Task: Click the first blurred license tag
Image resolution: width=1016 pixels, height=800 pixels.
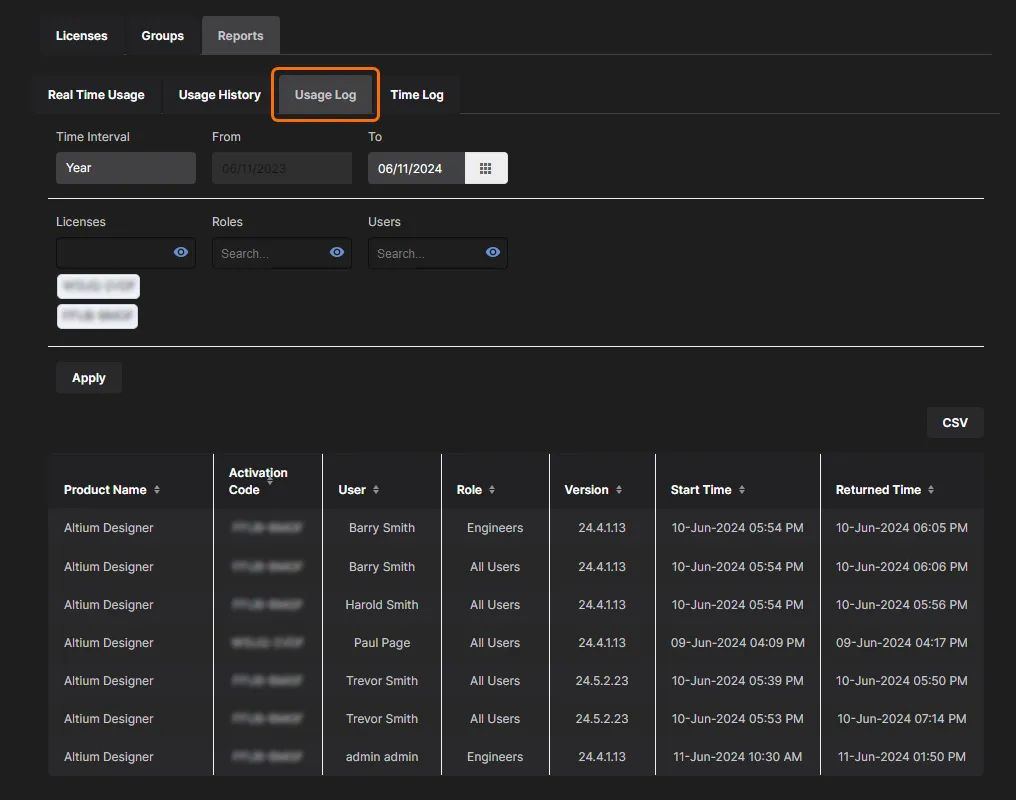Action: tap(98, 286)
